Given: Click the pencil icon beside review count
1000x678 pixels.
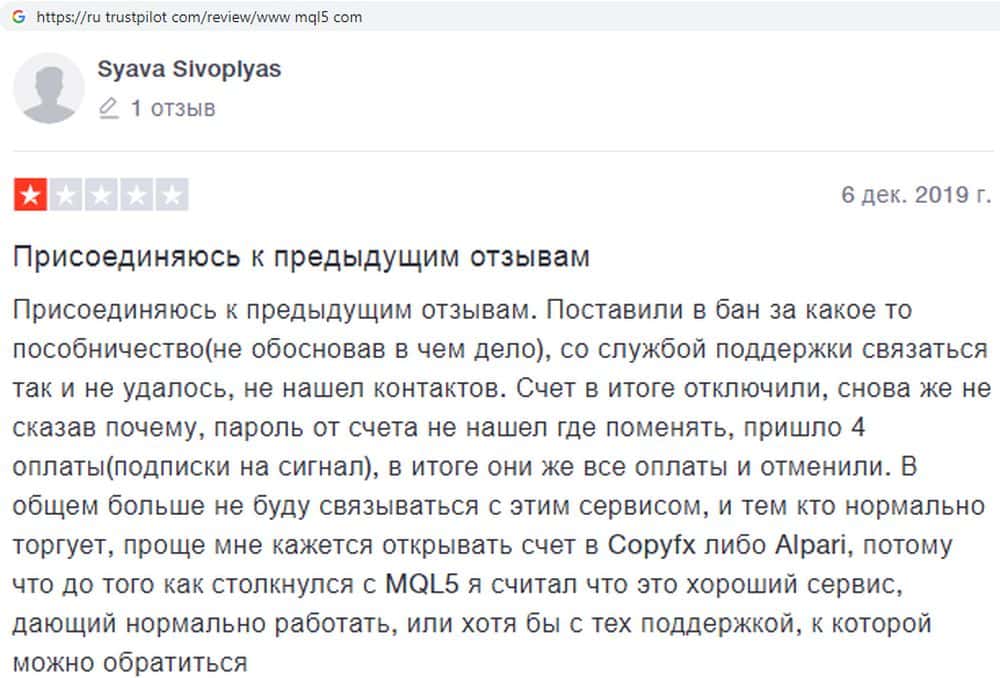Looking at the screenshot, I should point(109,108).
